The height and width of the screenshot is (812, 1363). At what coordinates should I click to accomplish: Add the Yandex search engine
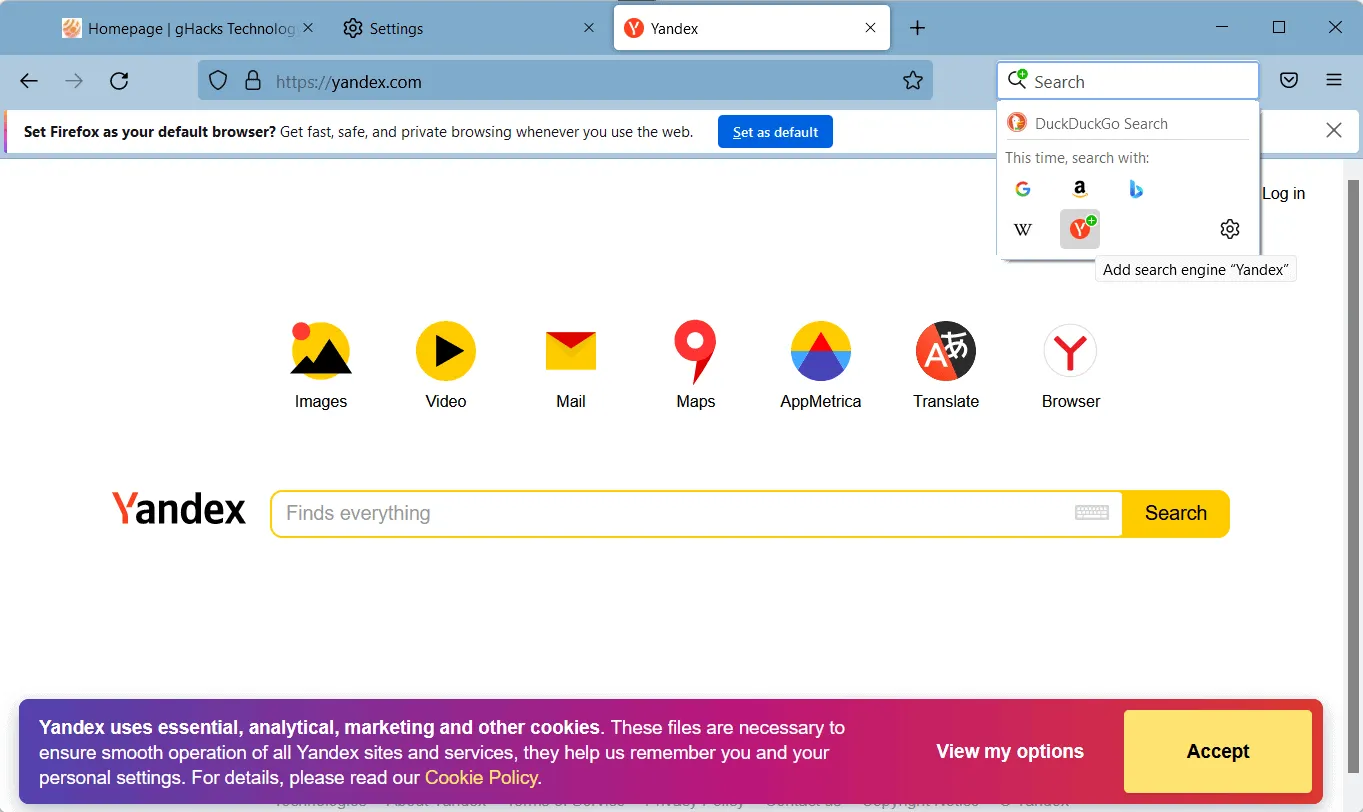(1079, 229)
